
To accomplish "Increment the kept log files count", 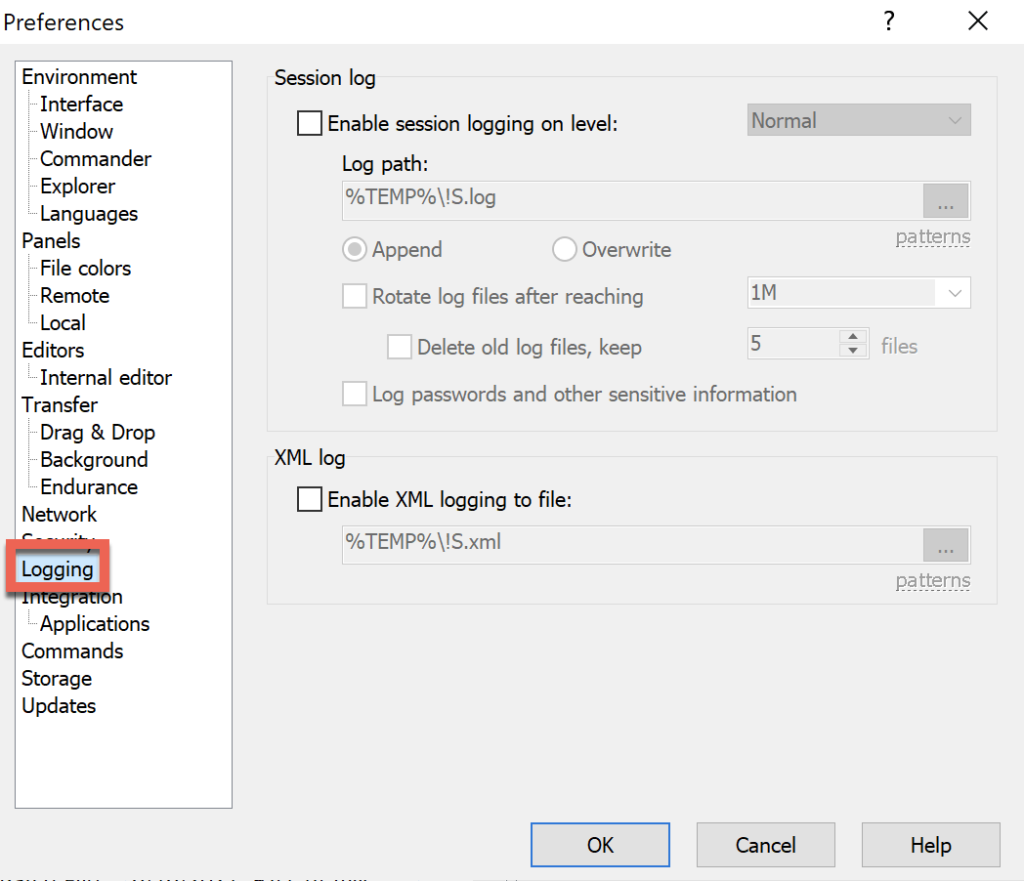I will (852, 337).
